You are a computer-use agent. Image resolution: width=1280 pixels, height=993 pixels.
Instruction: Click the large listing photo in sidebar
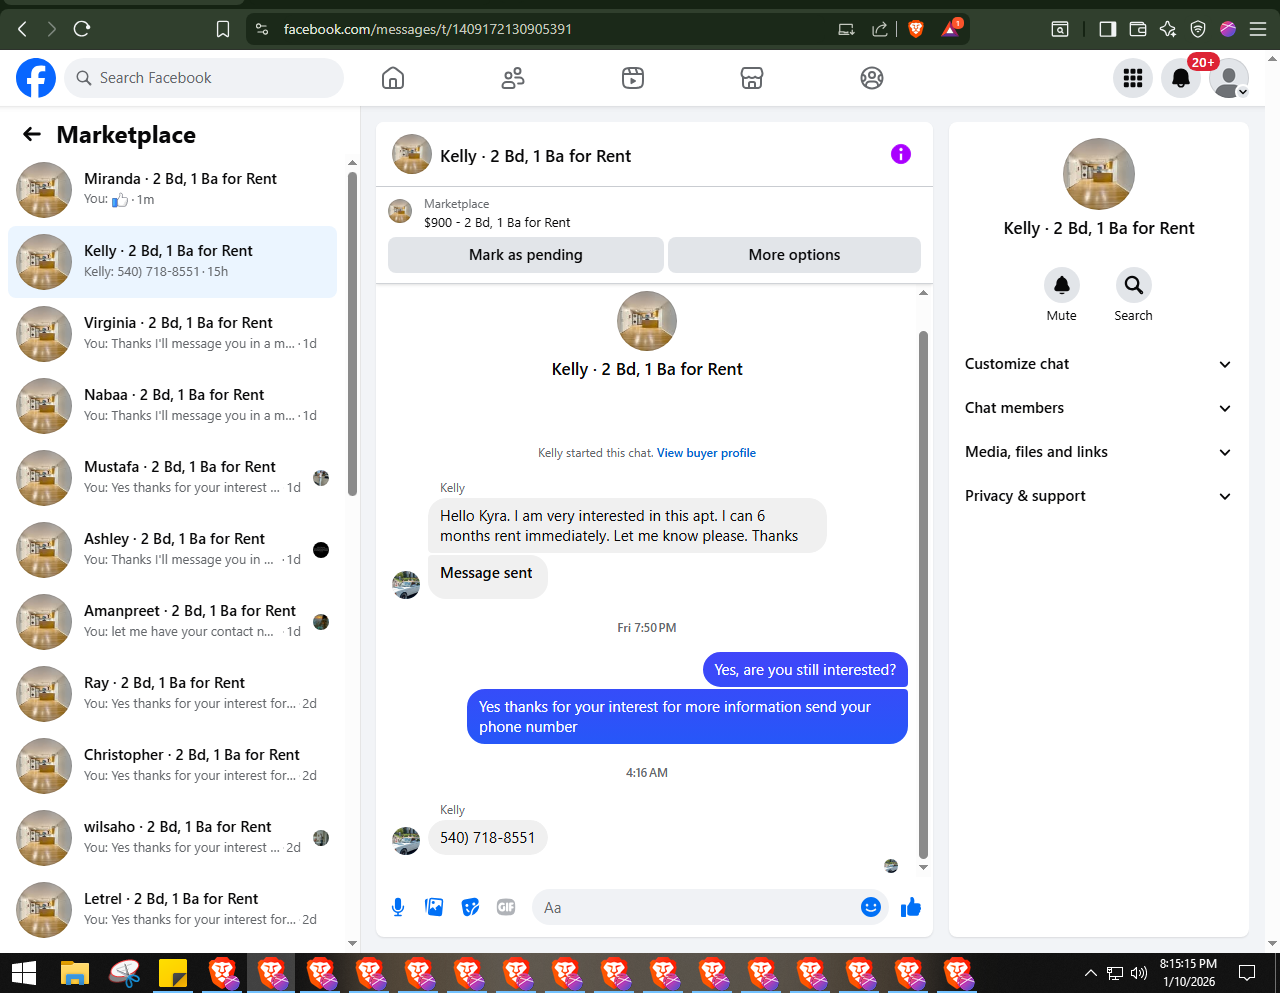pos(1099,174)
